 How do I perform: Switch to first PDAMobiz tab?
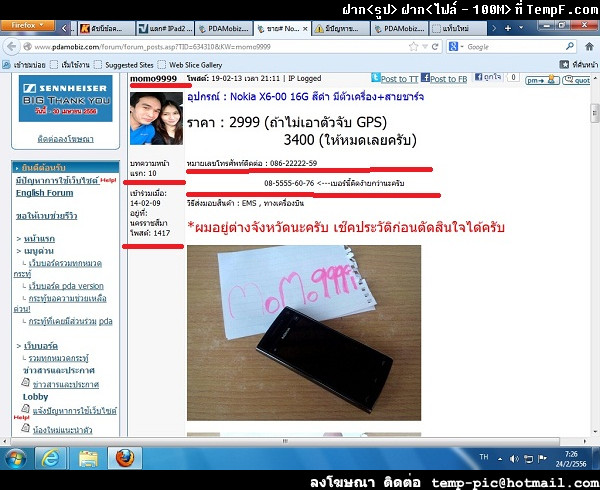[224, 28]
